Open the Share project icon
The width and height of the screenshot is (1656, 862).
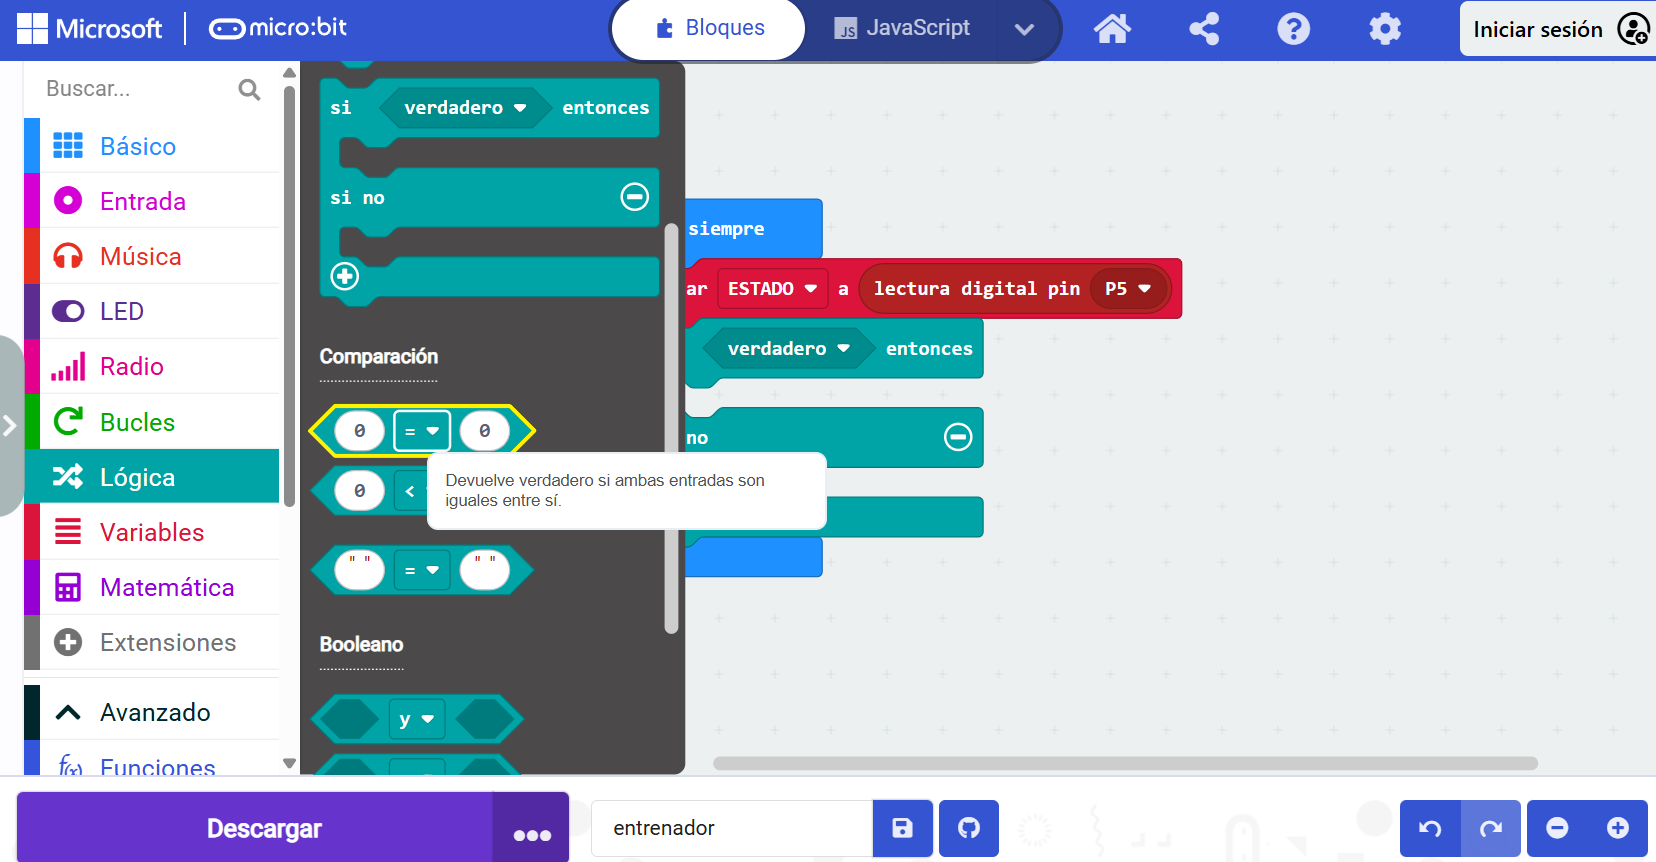coord(1203,29)
